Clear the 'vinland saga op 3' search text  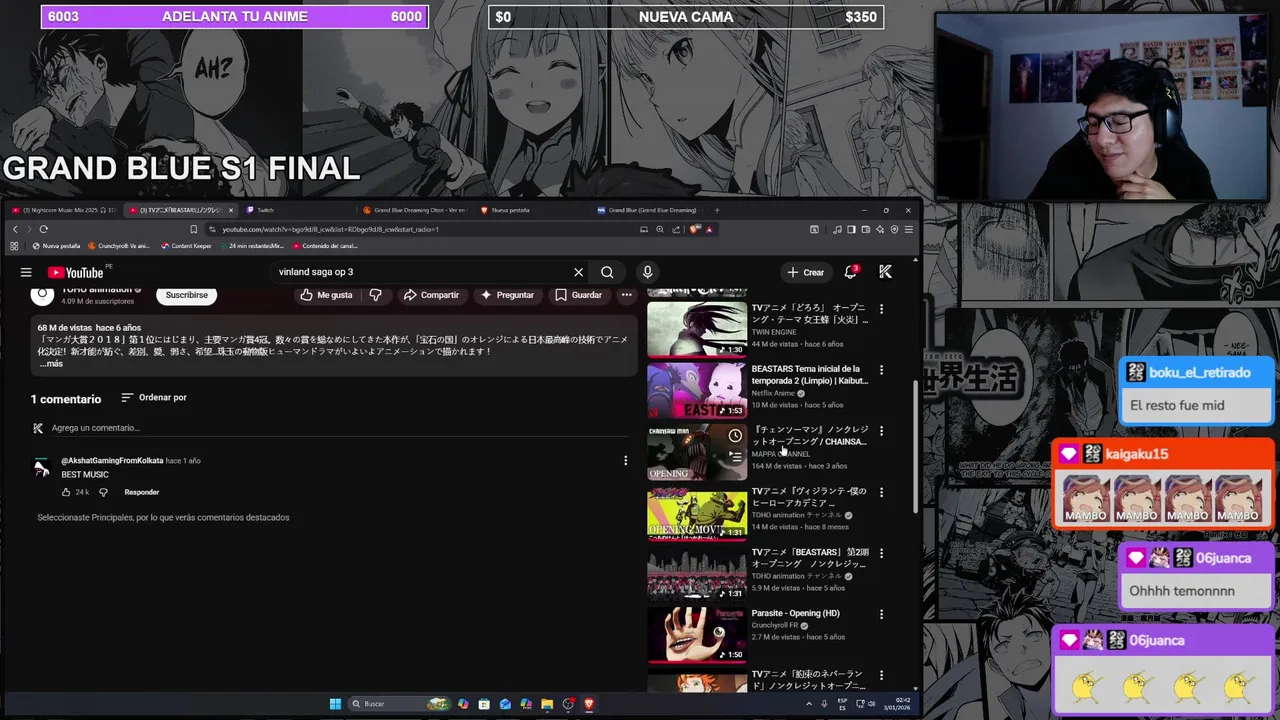point(578,272)
